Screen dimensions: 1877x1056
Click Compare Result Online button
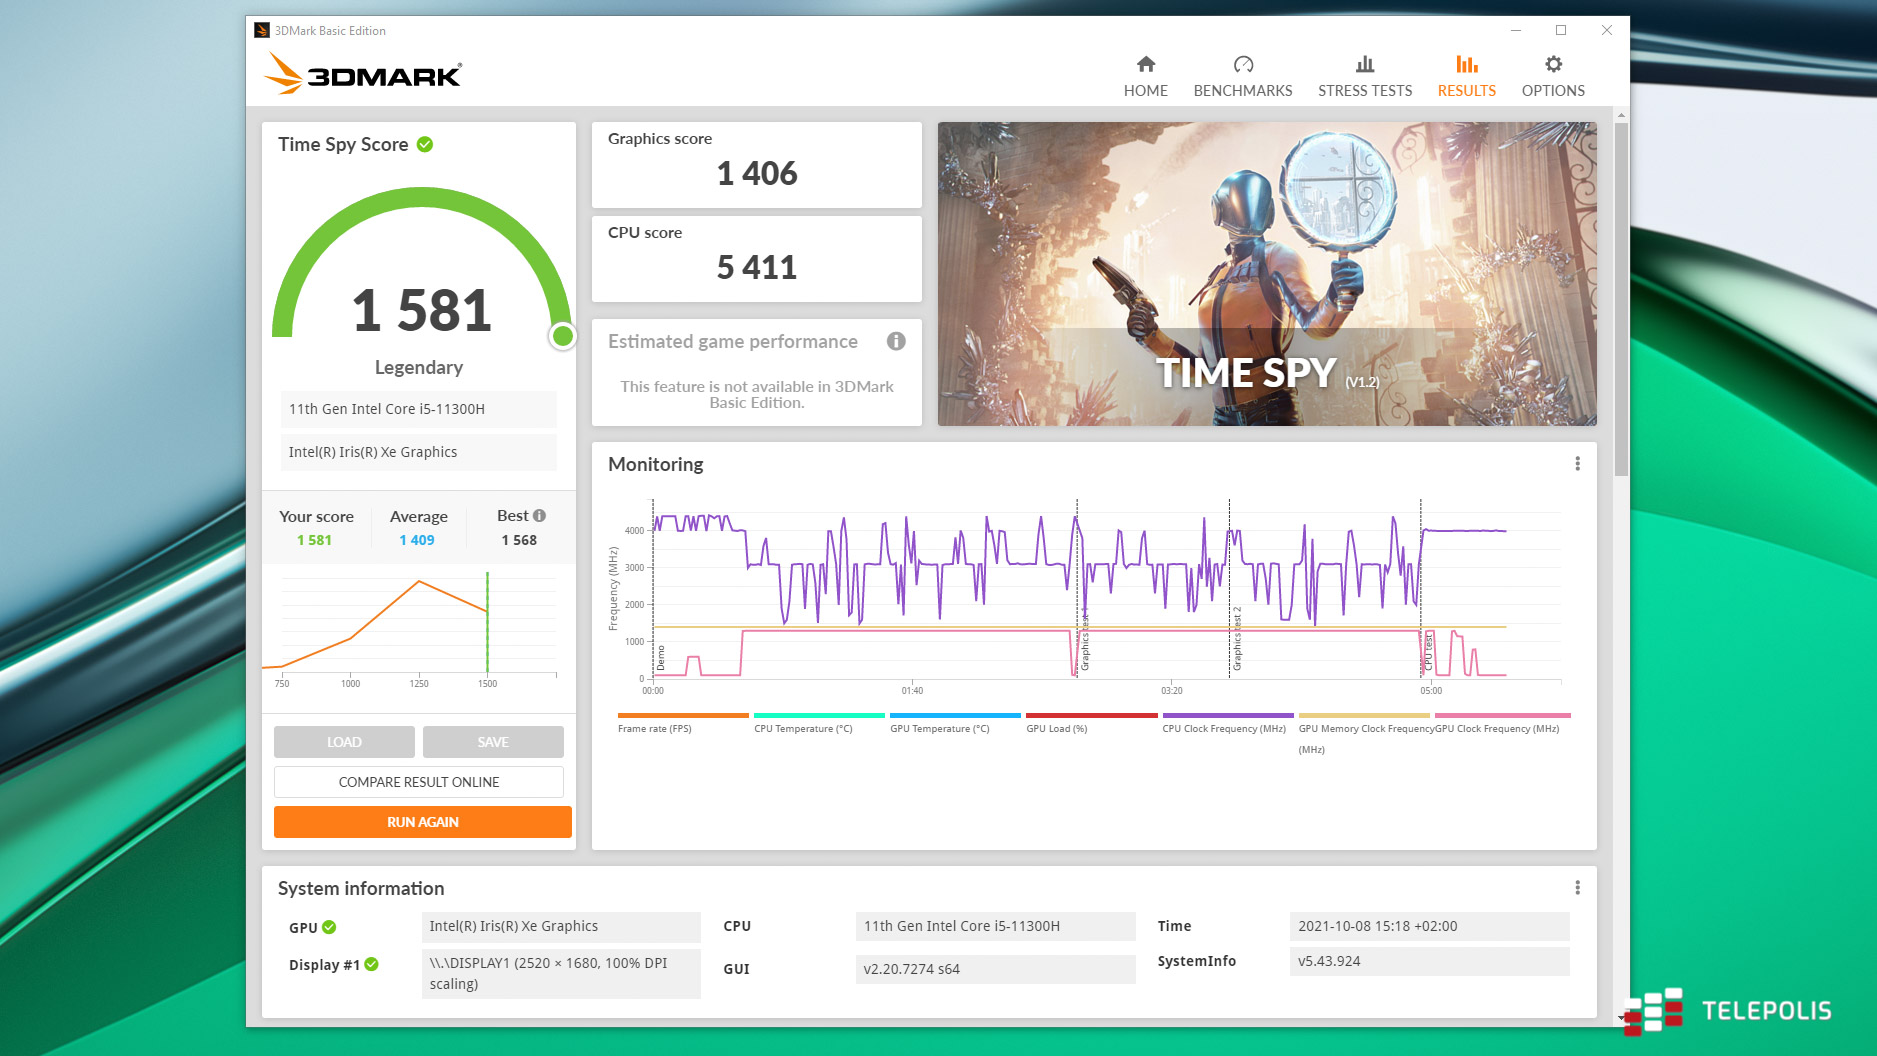(418, 782)
